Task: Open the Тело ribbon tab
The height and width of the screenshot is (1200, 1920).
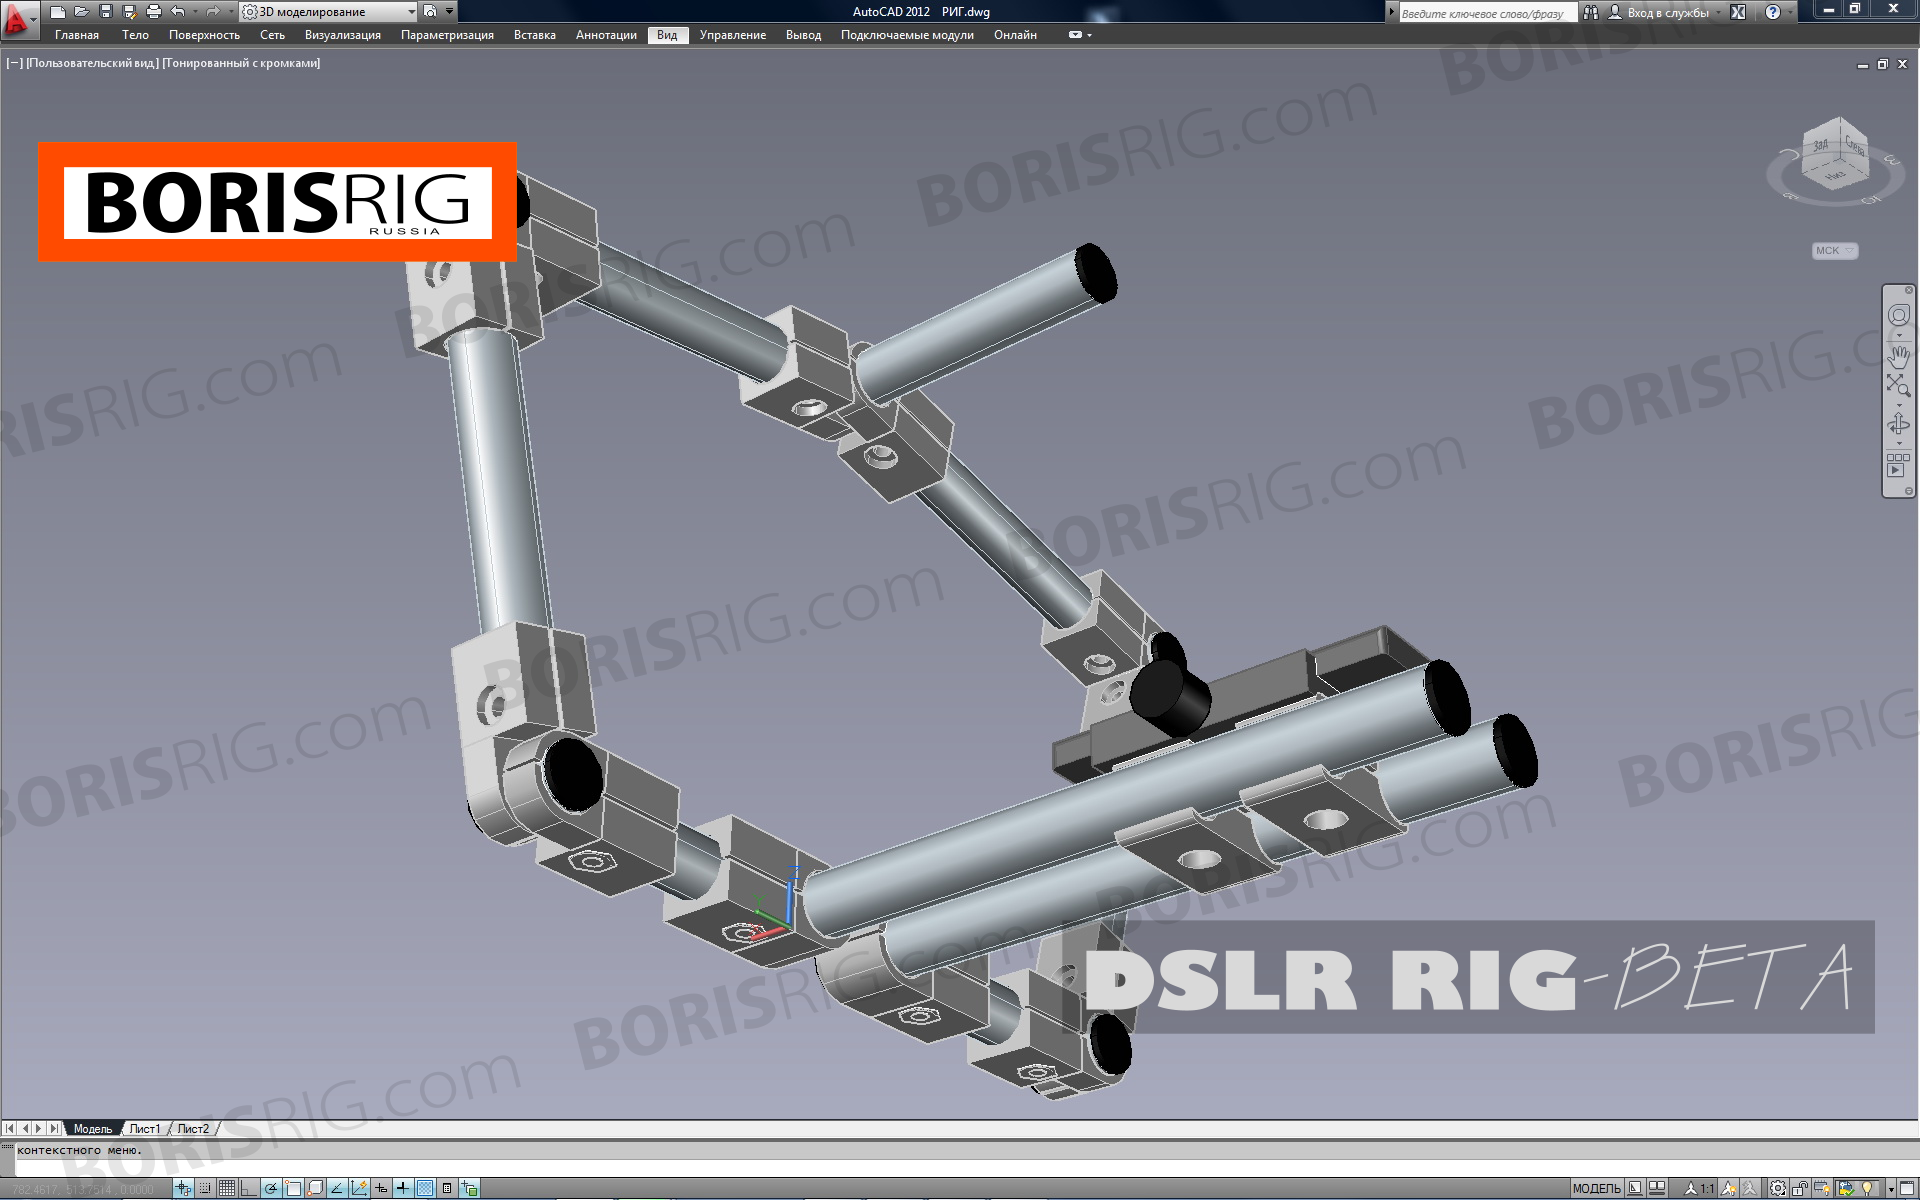Action: click(135, 35)
